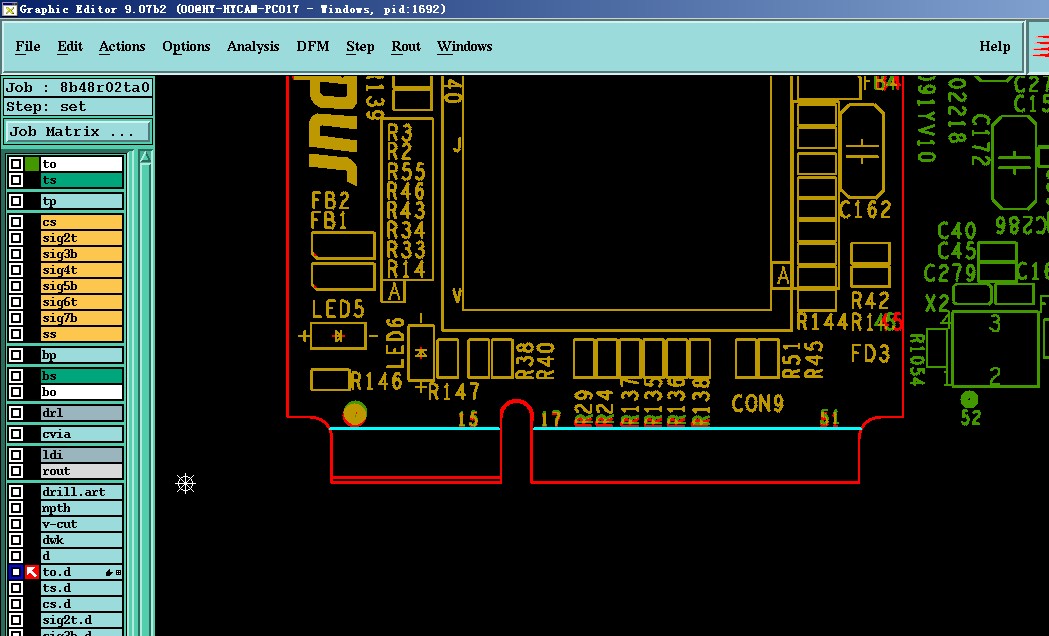This screenshot has width=1049, height=636.
Task: Toggle the checkbox for layer 'cvia'
Action: pos(15,434)
